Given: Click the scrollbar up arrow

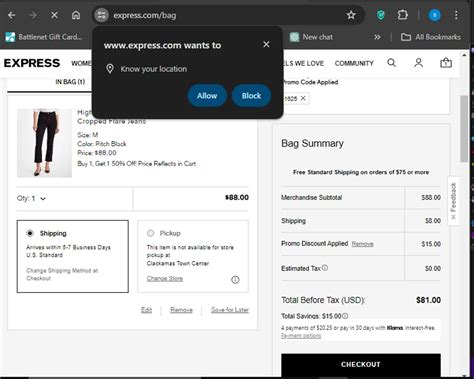Looking at the screenshot, I should [464, 55].
